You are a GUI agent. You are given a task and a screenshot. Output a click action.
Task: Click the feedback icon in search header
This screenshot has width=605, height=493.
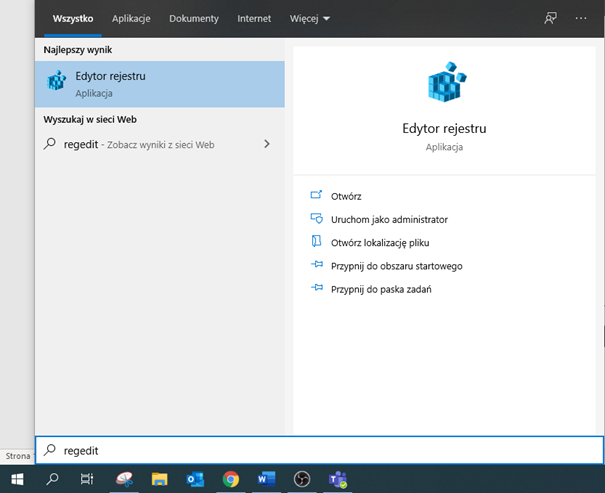coord(550,19)
